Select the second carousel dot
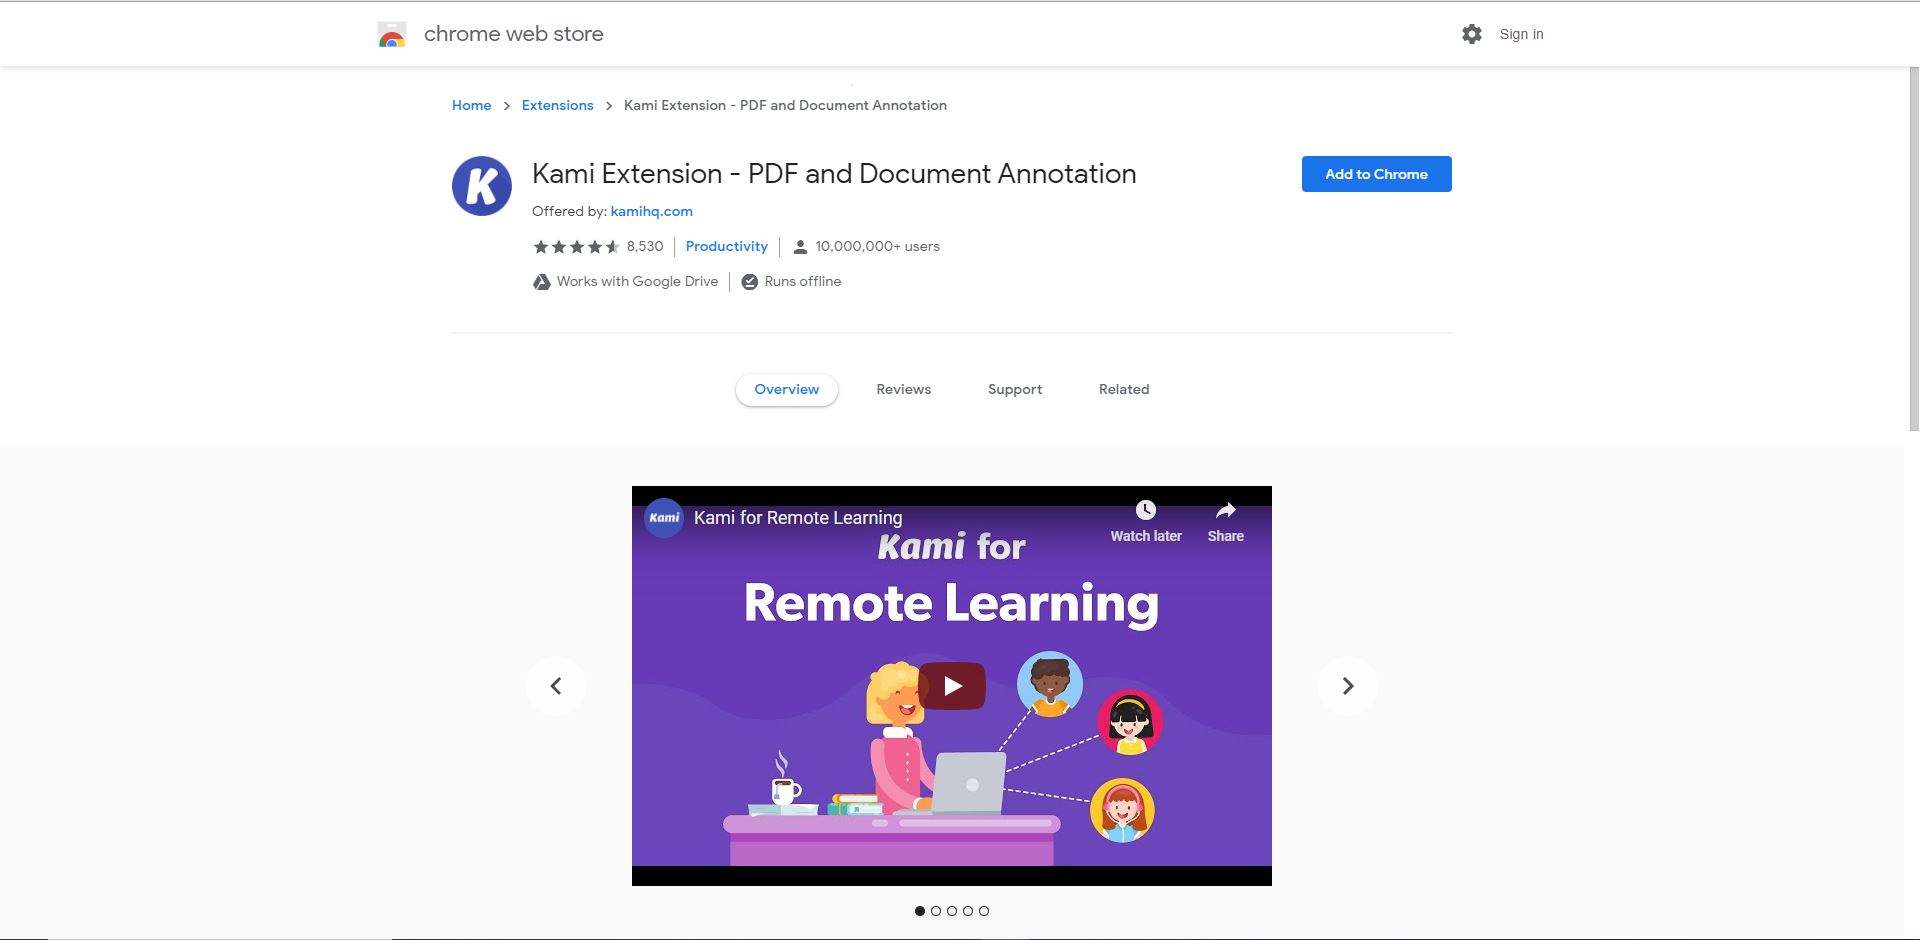 click(x=936, y=911)
